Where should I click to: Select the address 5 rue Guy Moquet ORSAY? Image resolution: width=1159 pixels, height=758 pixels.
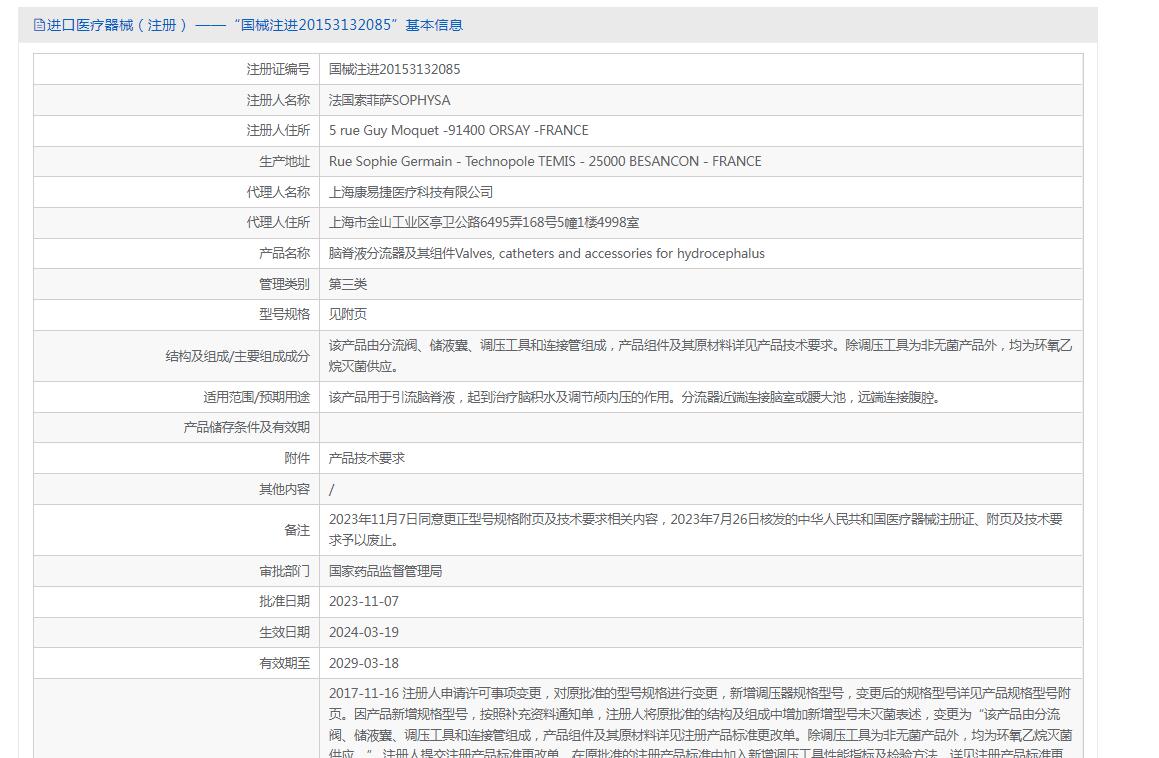click(x=458, y=131)
